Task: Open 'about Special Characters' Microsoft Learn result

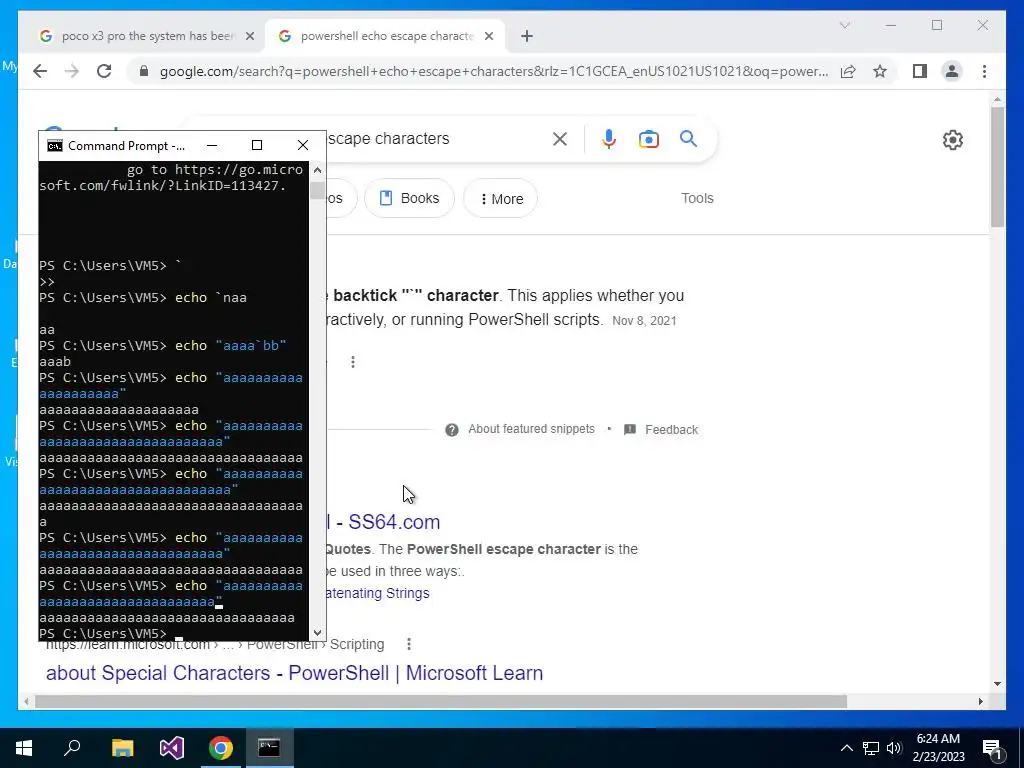Action: pyautogui.click(x=295, y=673)
